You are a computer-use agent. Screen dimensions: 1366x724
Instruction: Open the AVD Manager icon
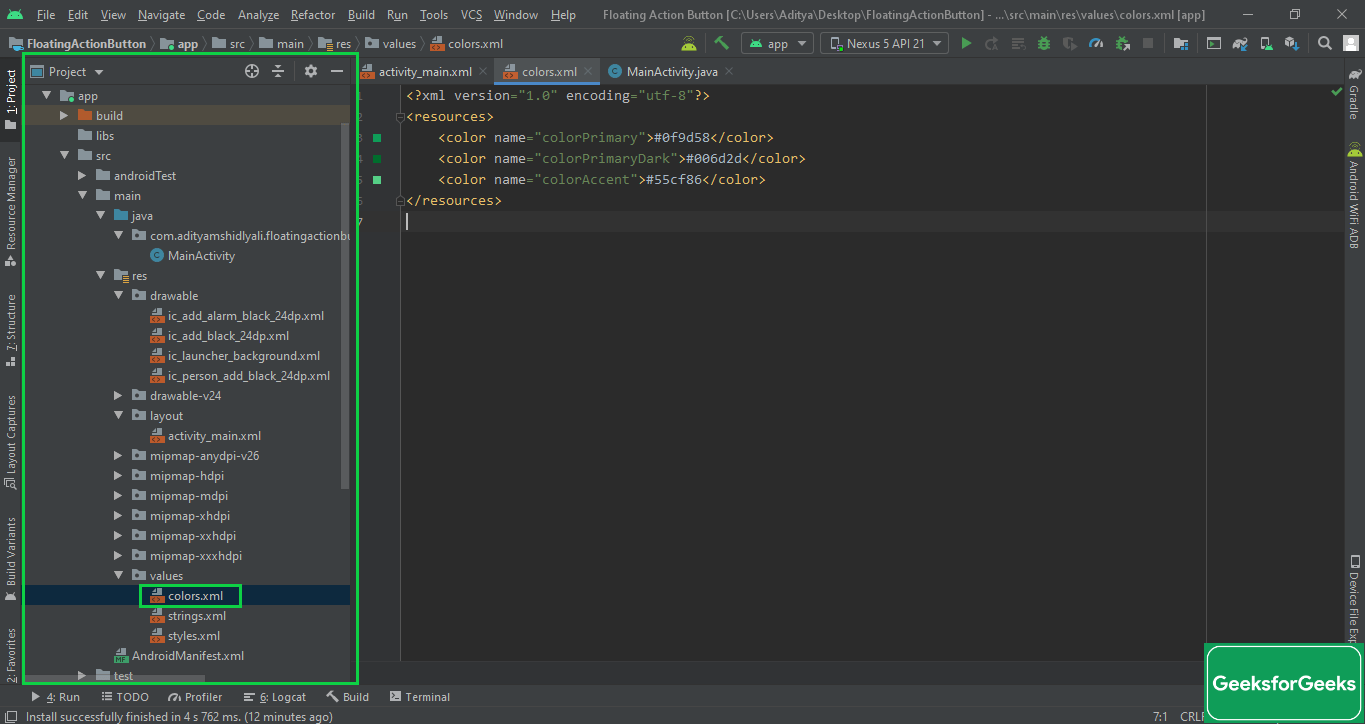click(1266, 43)
